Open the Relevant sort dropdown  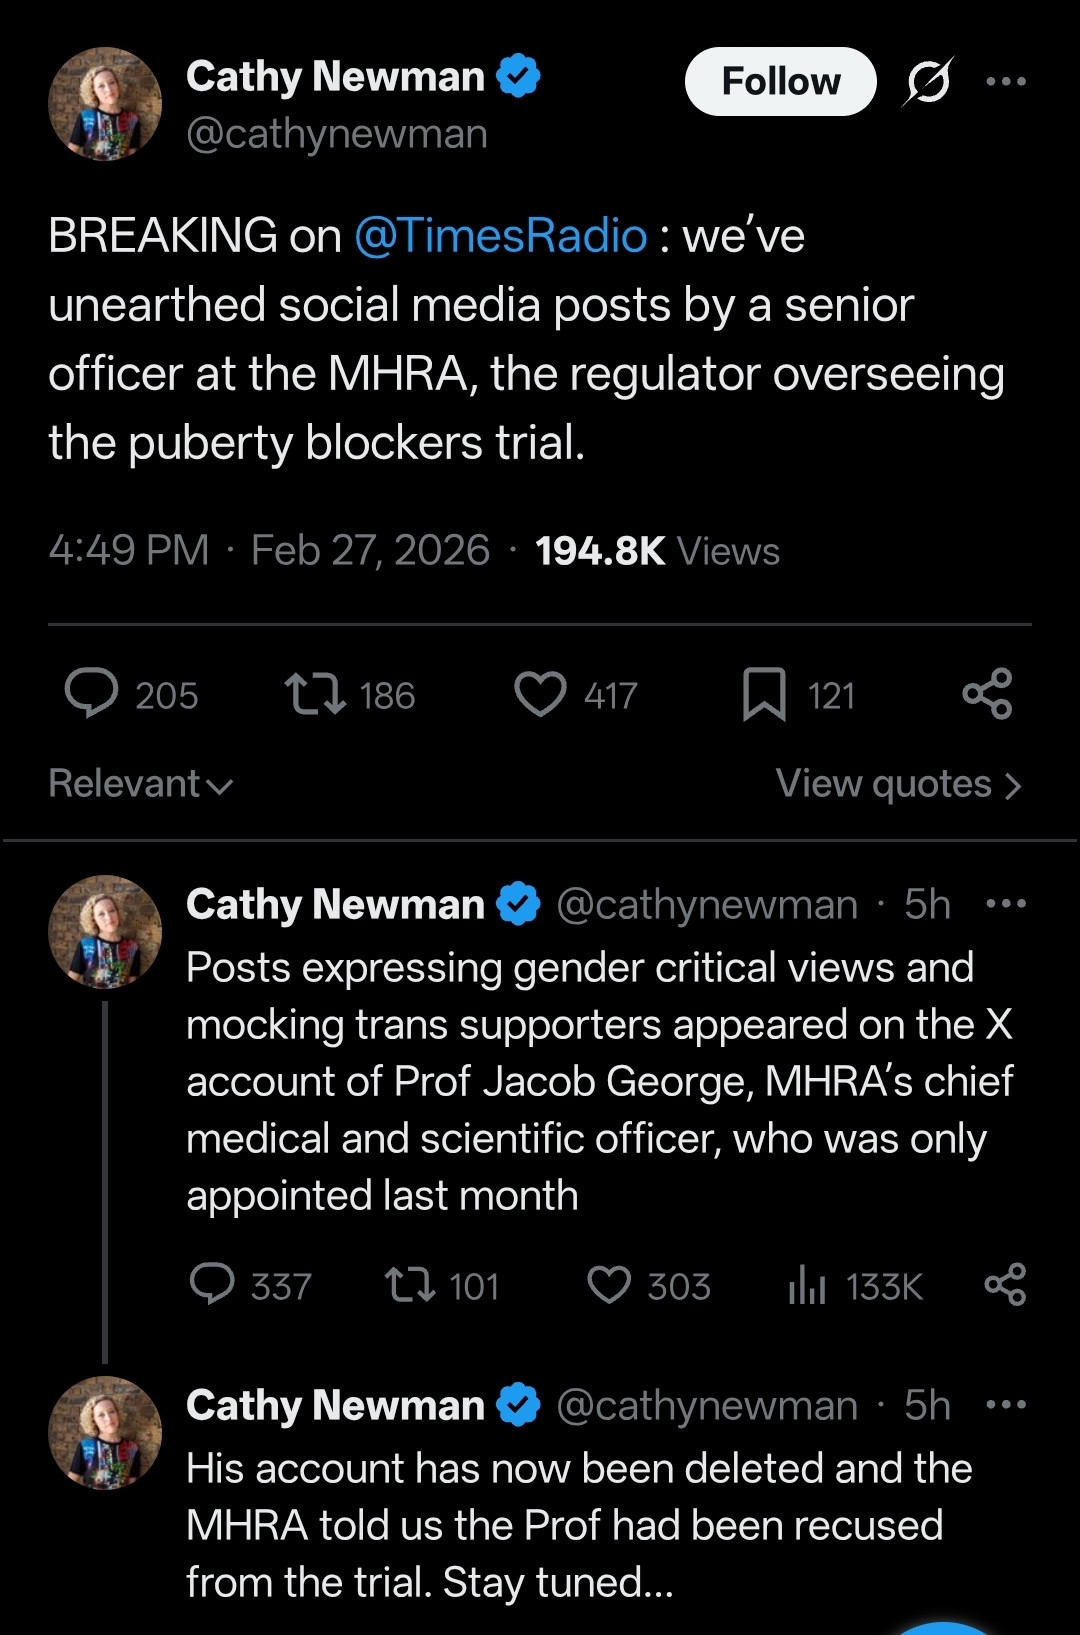click(140, 784)
